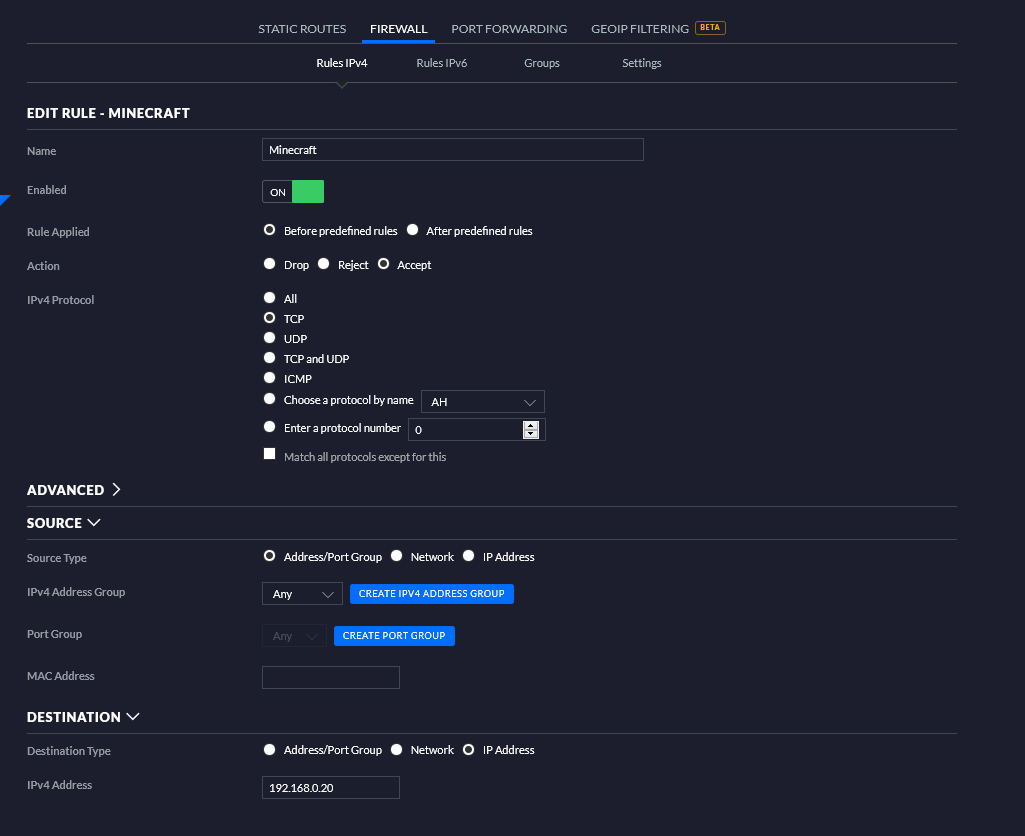Click Create IPv4 Address Group button
Image resolution: width=1025 pixels, height=836 pixels.
coord(431,594)
